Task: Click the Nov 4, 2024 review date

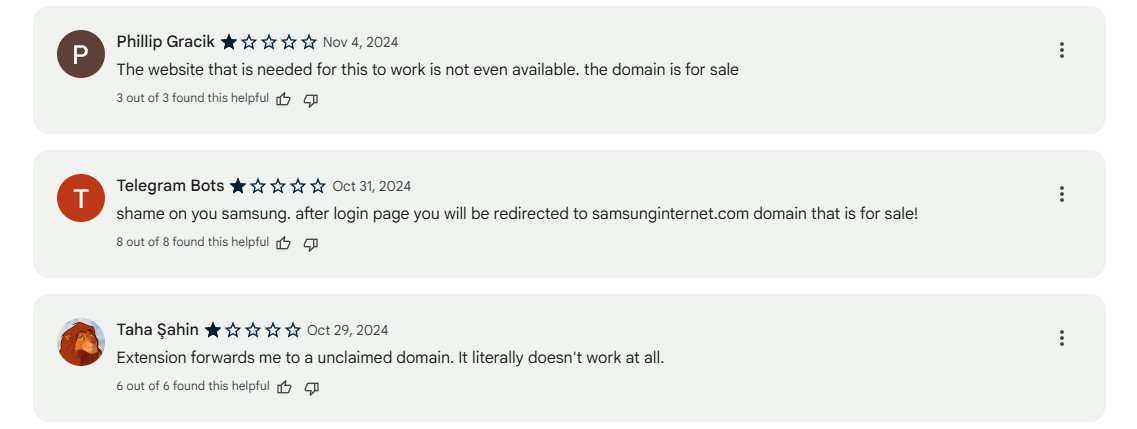Action: click(360, 42)
